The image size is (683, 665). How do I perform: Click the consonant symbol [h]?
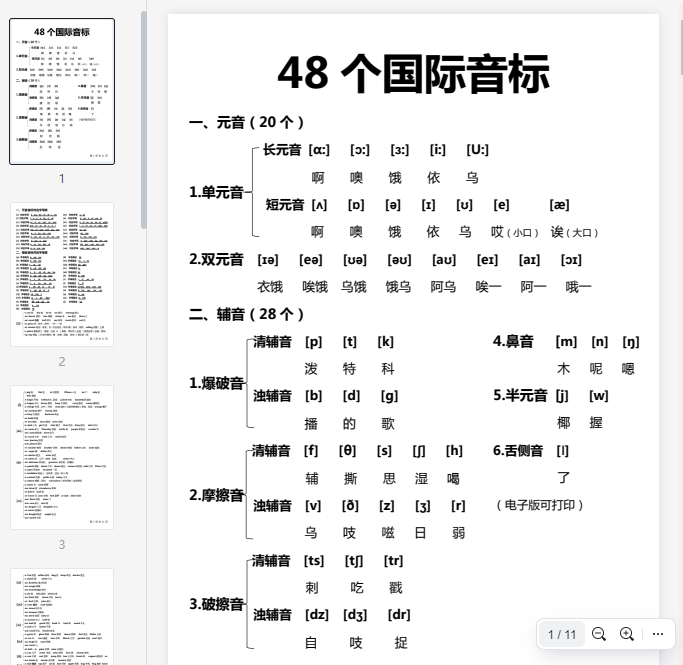pyautogui.click(x=454, y=451)
